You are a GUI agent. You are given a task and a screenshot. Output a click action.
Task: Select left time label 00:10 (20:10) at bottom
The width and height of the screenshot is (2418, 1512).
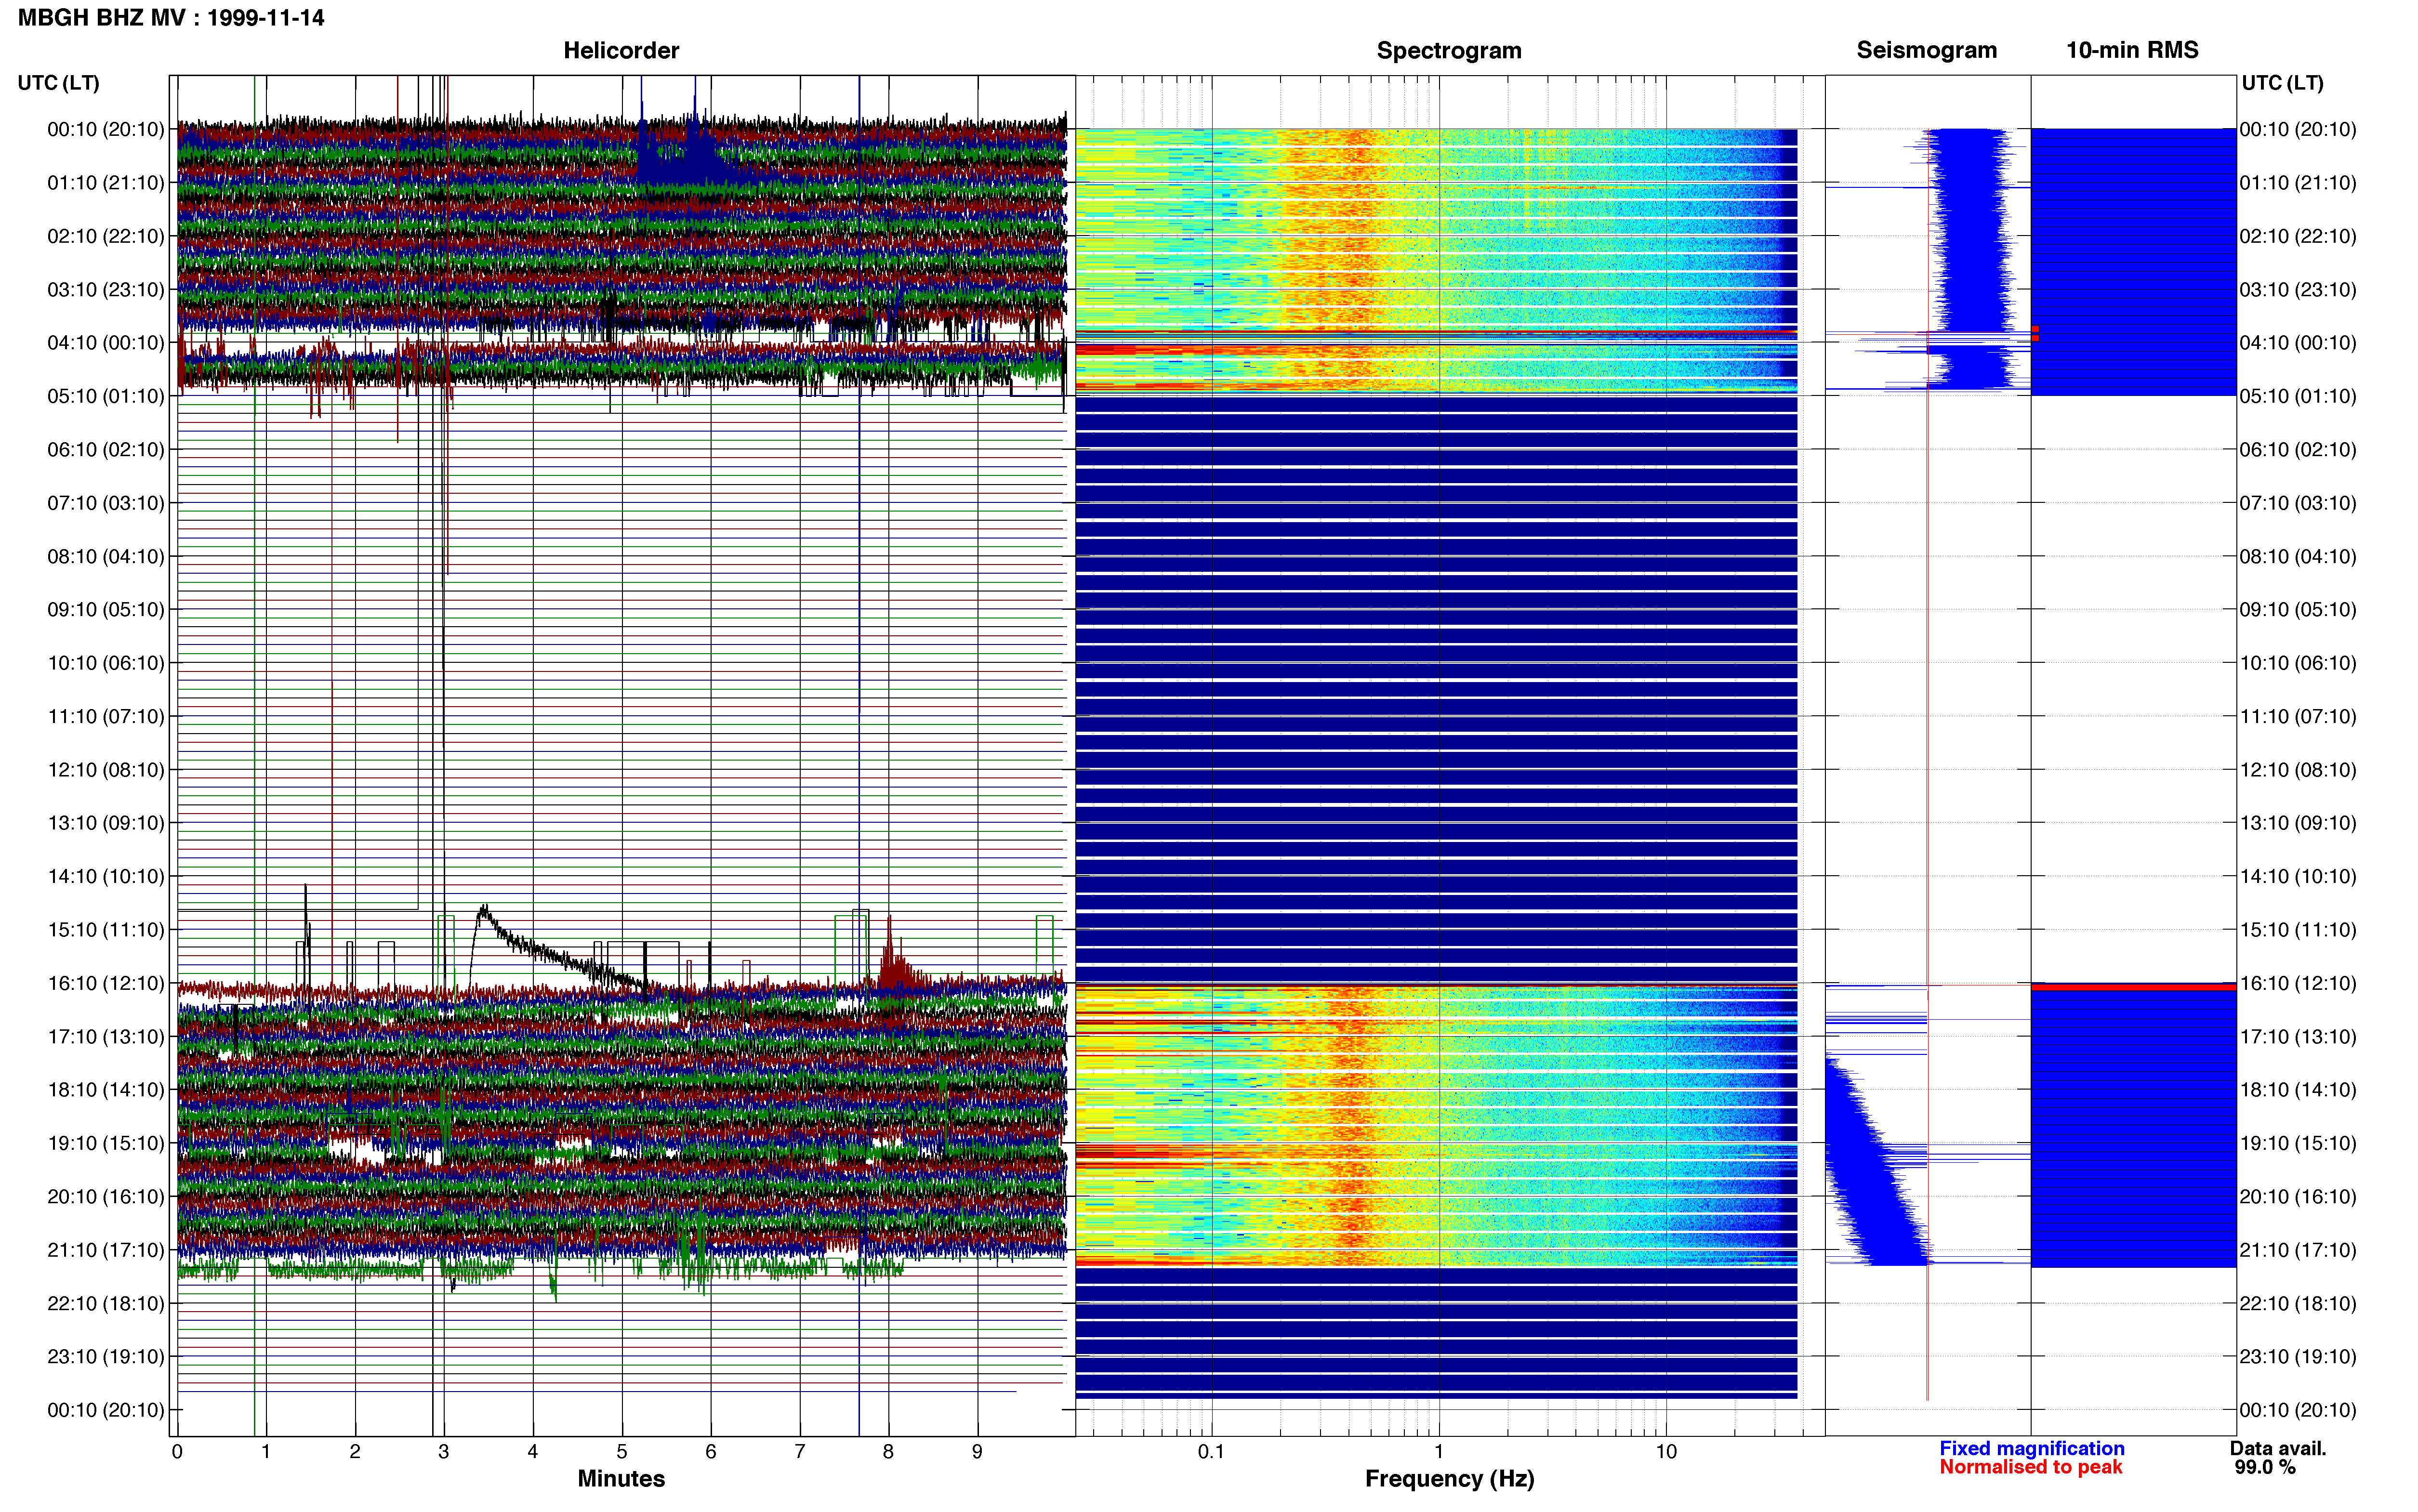coord(106,1410)
